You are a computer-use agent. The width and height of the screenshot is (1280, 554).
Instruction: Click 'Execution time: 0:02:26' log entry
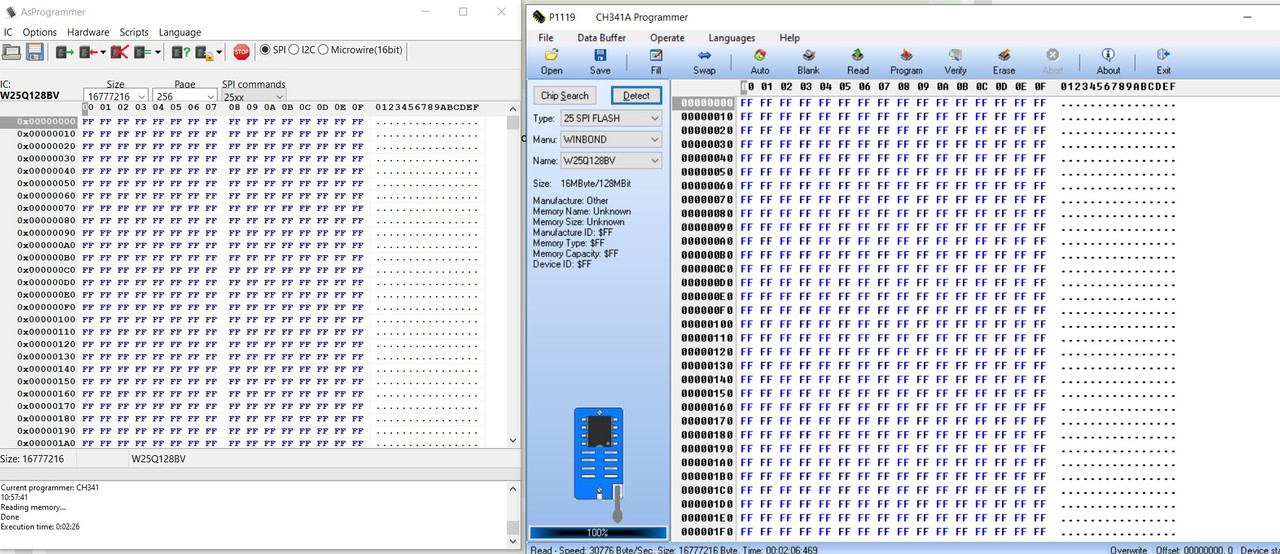40,526
